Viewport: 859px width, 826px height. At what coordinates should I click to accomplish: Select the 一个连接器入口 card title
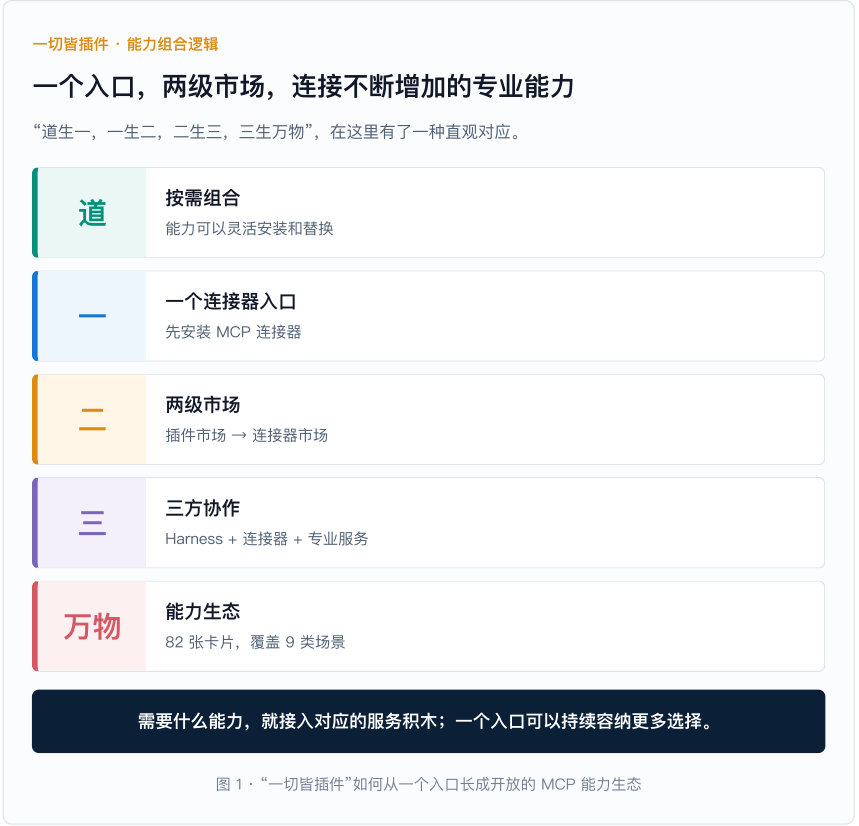(x=231, y=301)
